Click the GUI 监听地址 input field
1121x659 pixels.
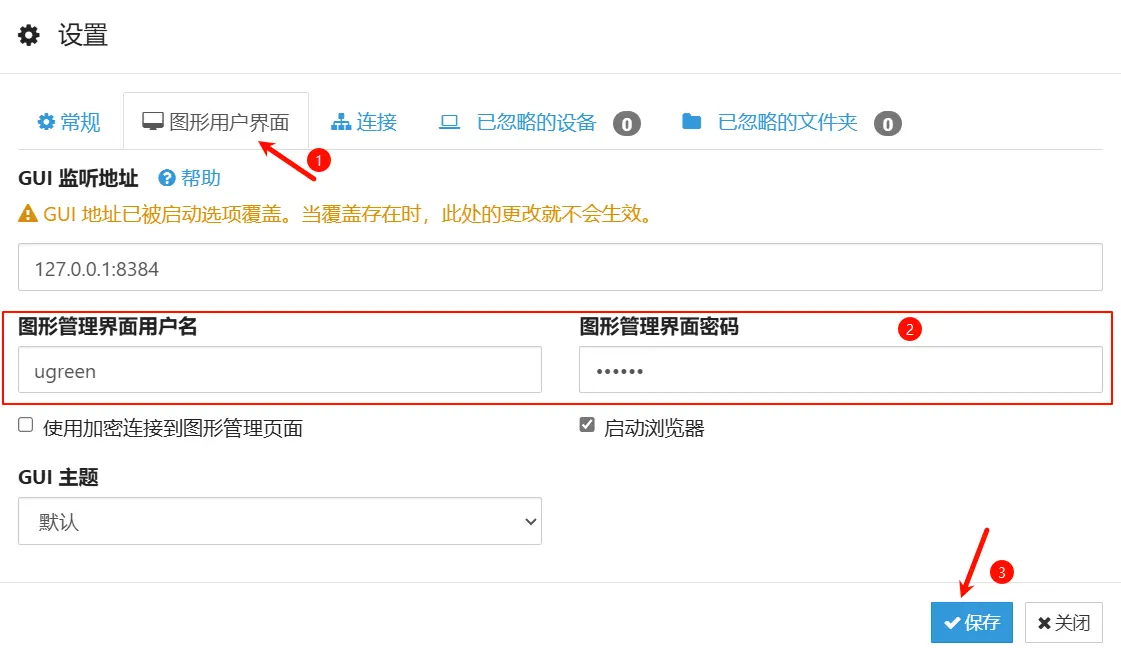[560, 268]
